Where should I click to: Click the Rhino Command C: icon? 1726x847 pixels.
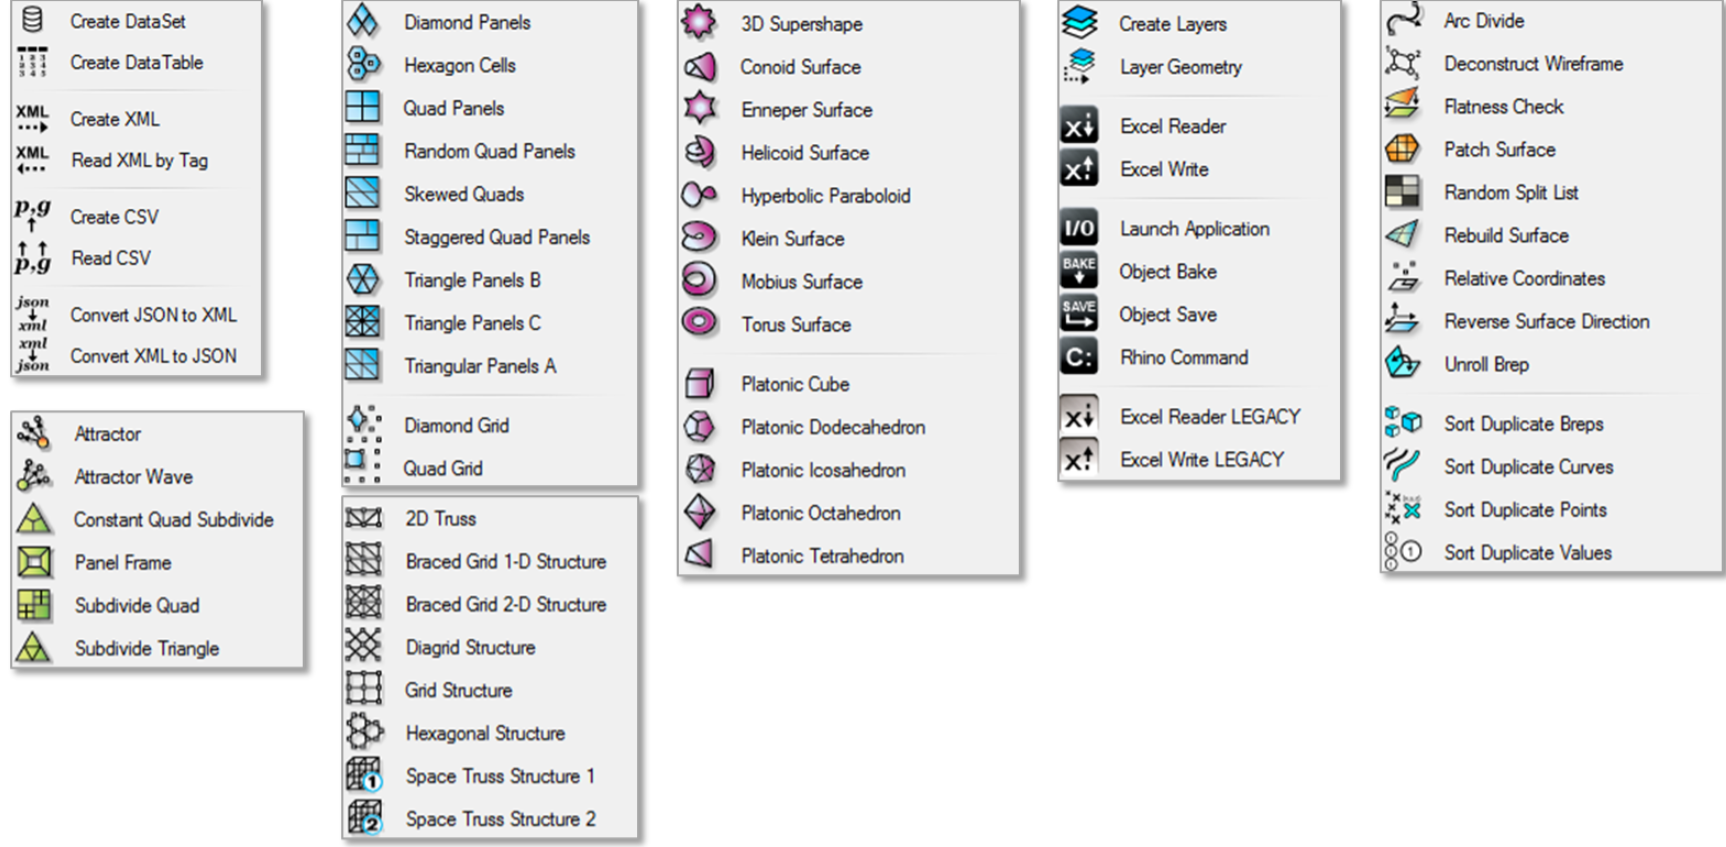click(1079, 357)
